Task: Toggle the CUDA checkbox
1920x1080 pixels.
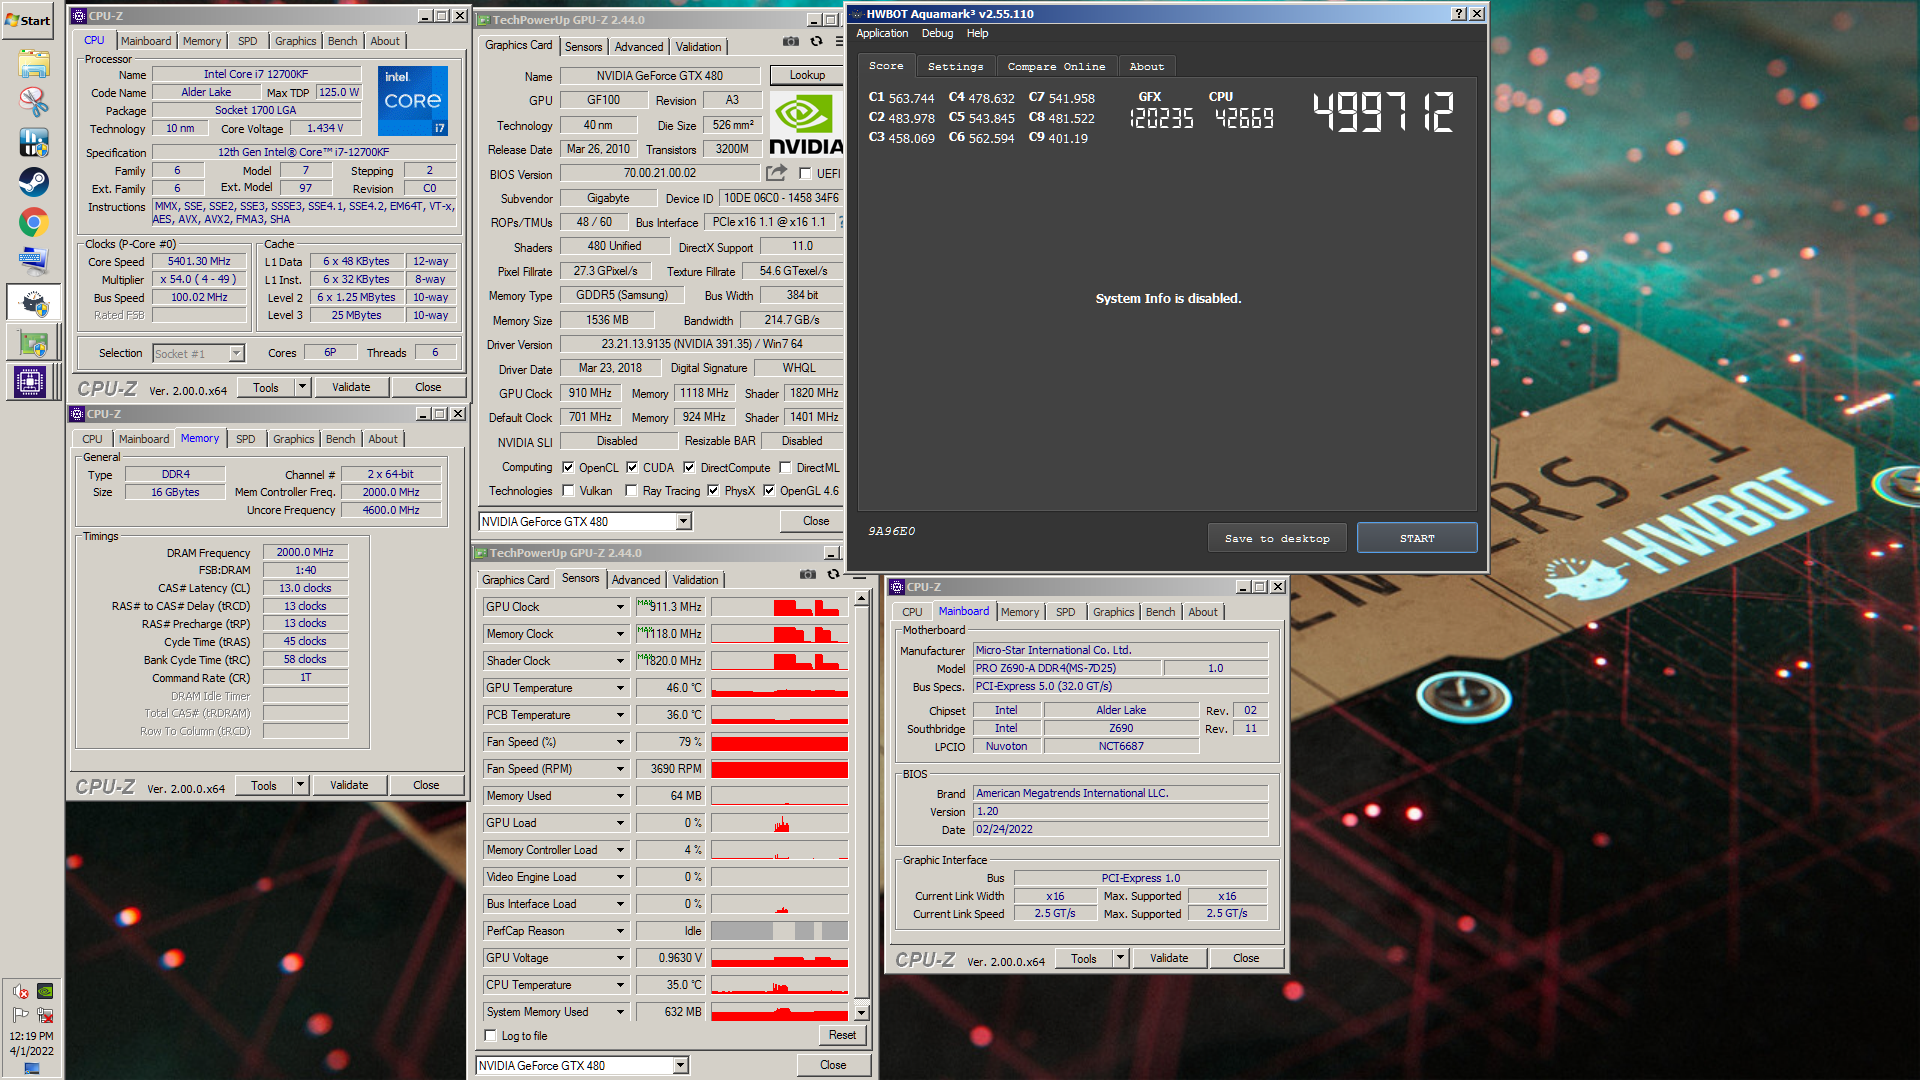Action: coord(632,468)
